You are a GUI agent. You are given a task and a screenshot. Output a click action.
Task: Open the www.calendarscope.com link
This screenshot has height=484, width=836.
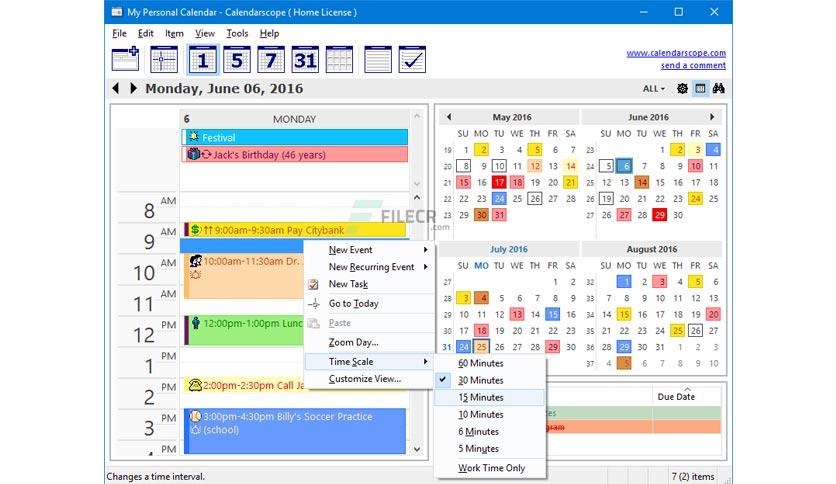[676, 53]
